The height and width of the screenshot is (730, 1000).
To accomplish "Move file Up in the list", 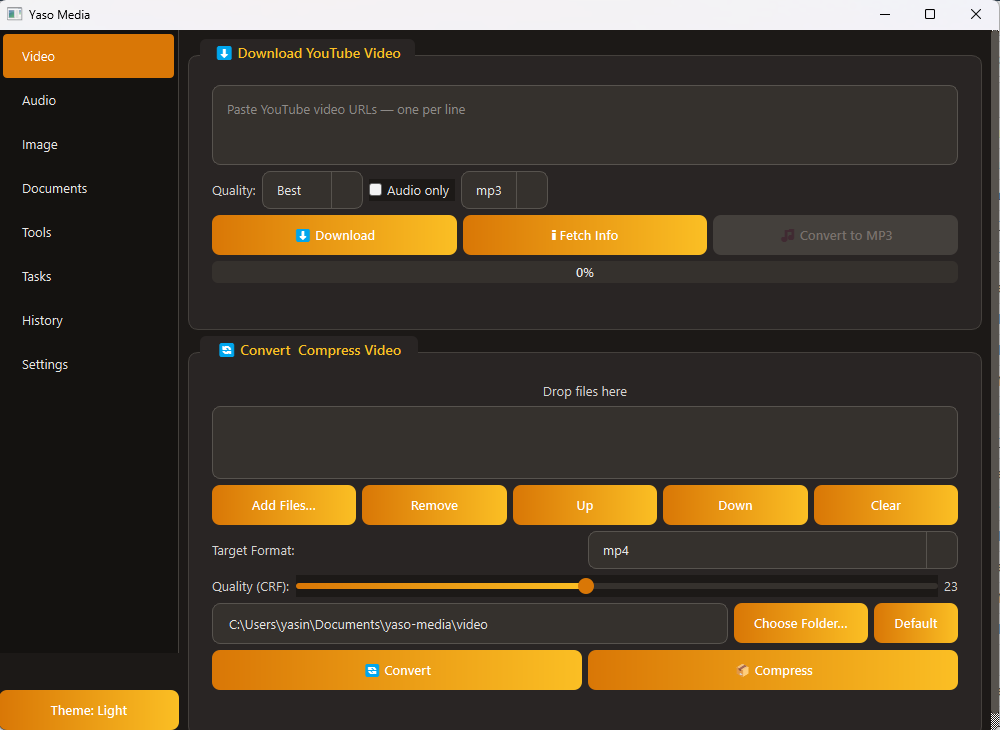I will point(585,505).
